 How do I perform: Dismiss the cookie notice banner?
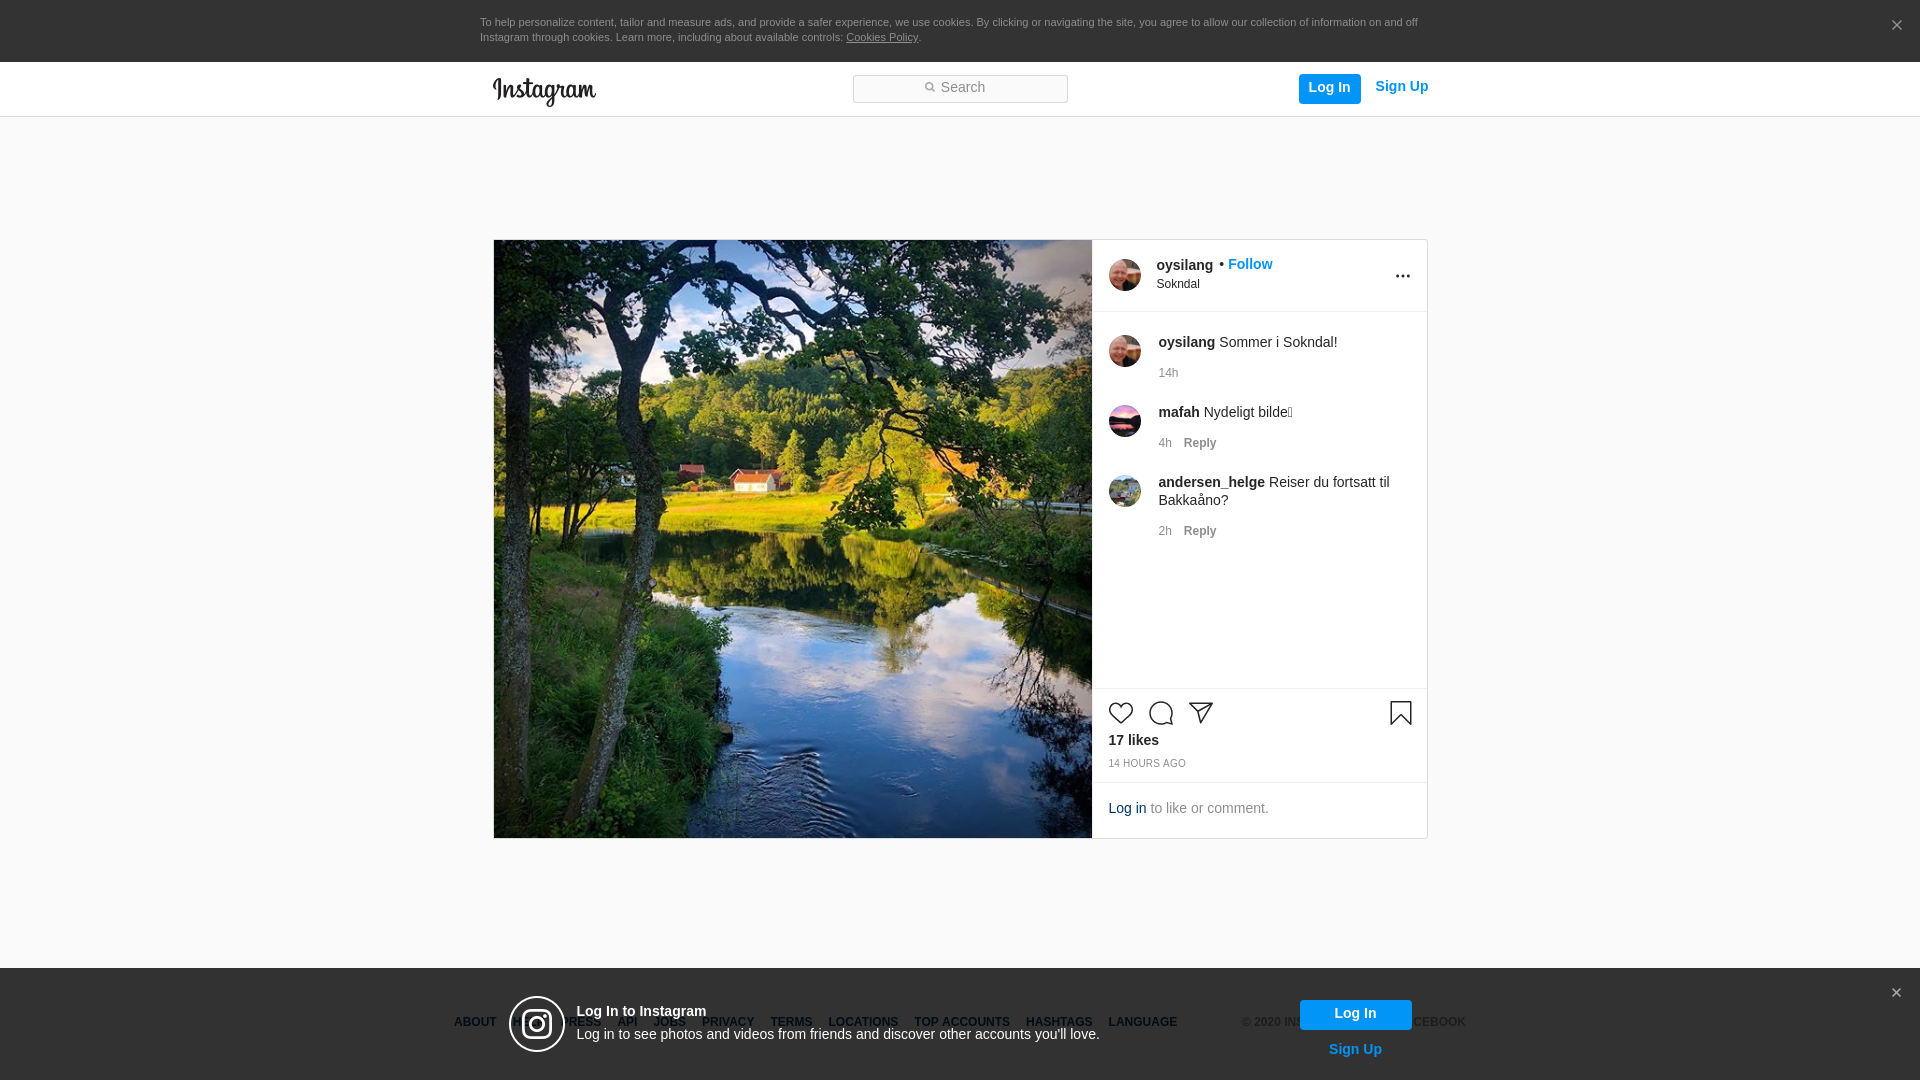tap(1896, 26)
